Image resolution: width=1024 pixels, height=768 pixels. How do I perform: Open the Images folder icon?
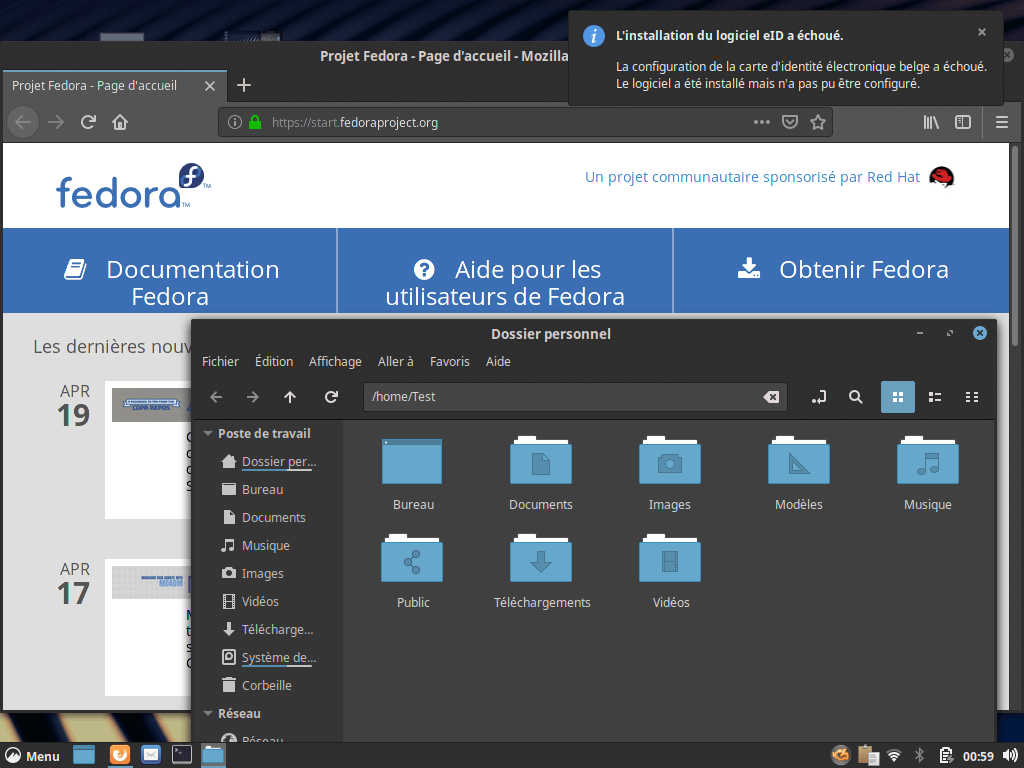tap(670, 462)
